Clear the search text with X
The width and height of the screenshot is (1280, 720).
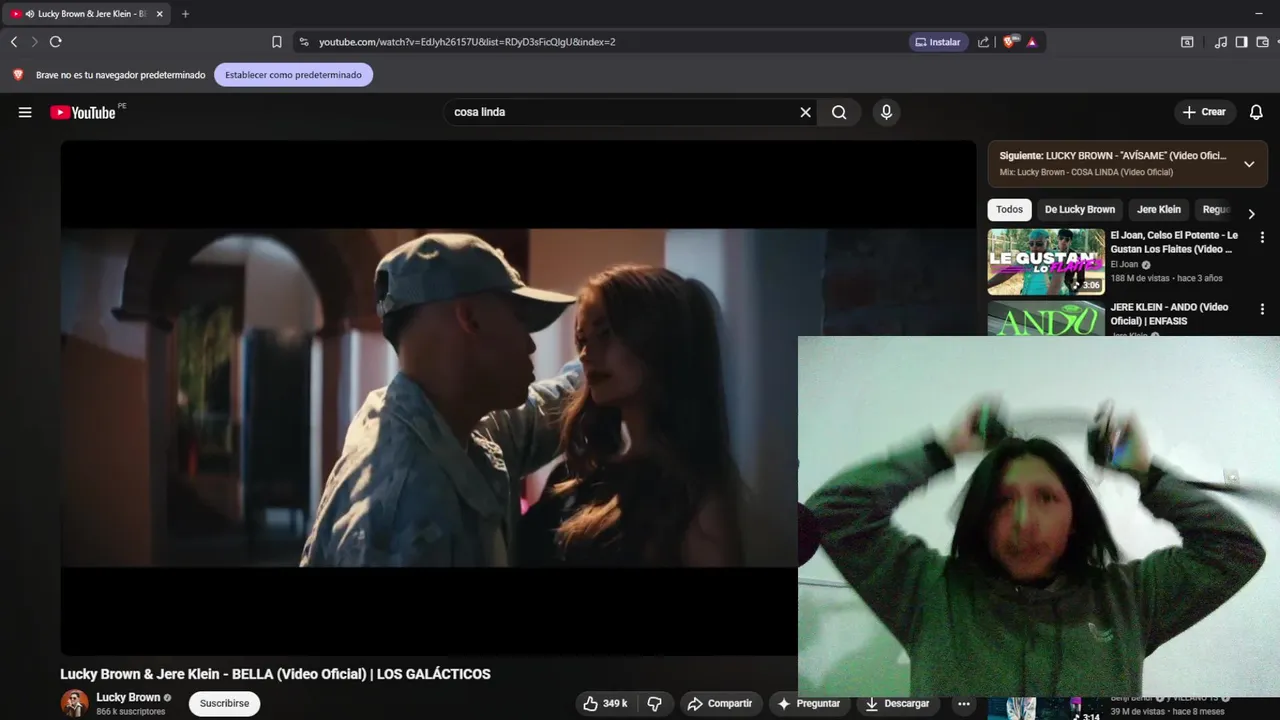point(805,112)
